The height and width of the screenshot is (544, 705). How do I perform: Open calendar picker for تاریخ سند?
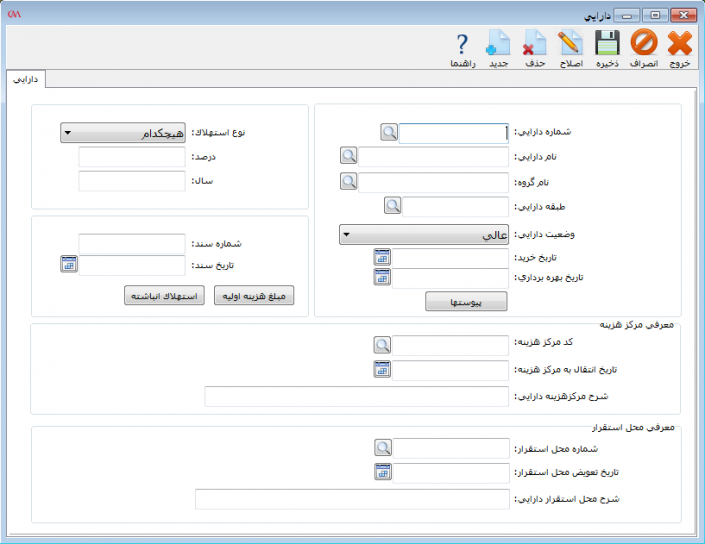click(68, 264)
